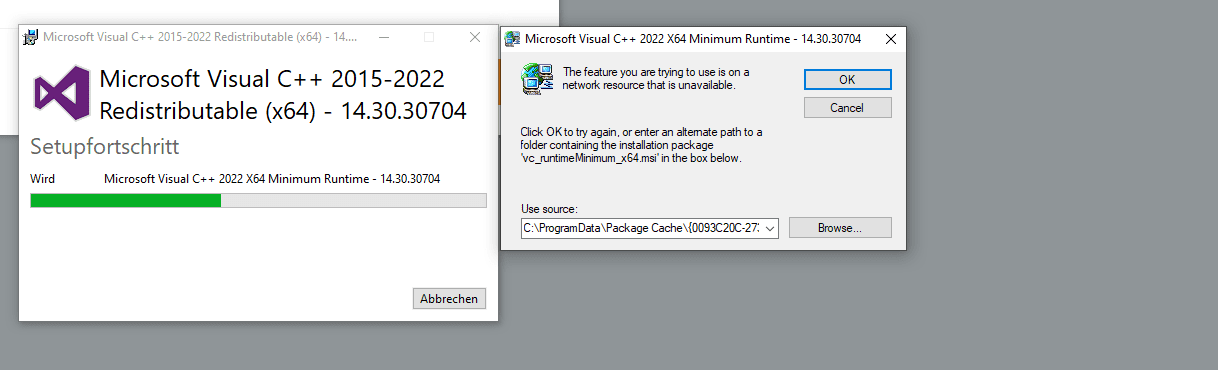
Task: Open the Browse... folder picker
Action: tap(840, 228)
